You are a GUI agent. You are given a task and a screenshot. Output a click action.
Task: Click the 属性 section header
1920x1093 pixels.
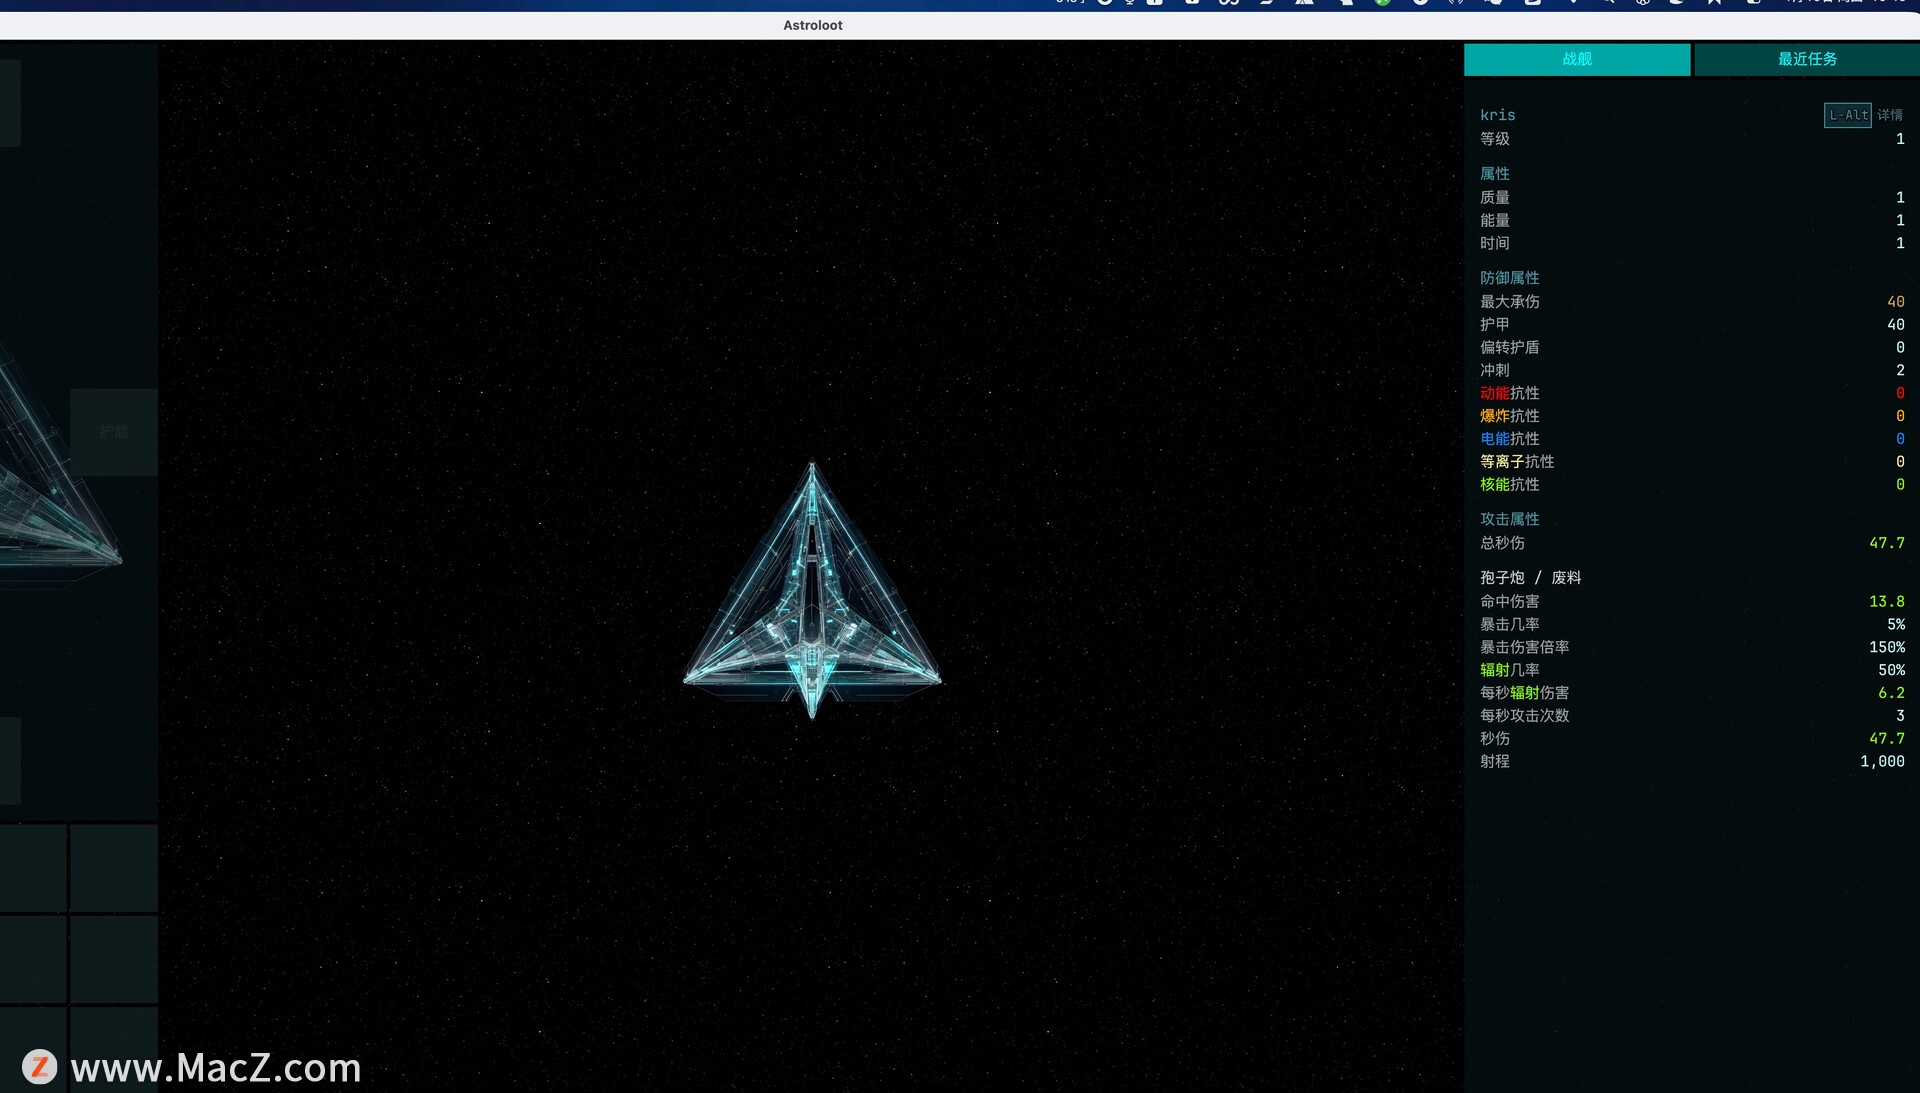(x=1494, y=174)
